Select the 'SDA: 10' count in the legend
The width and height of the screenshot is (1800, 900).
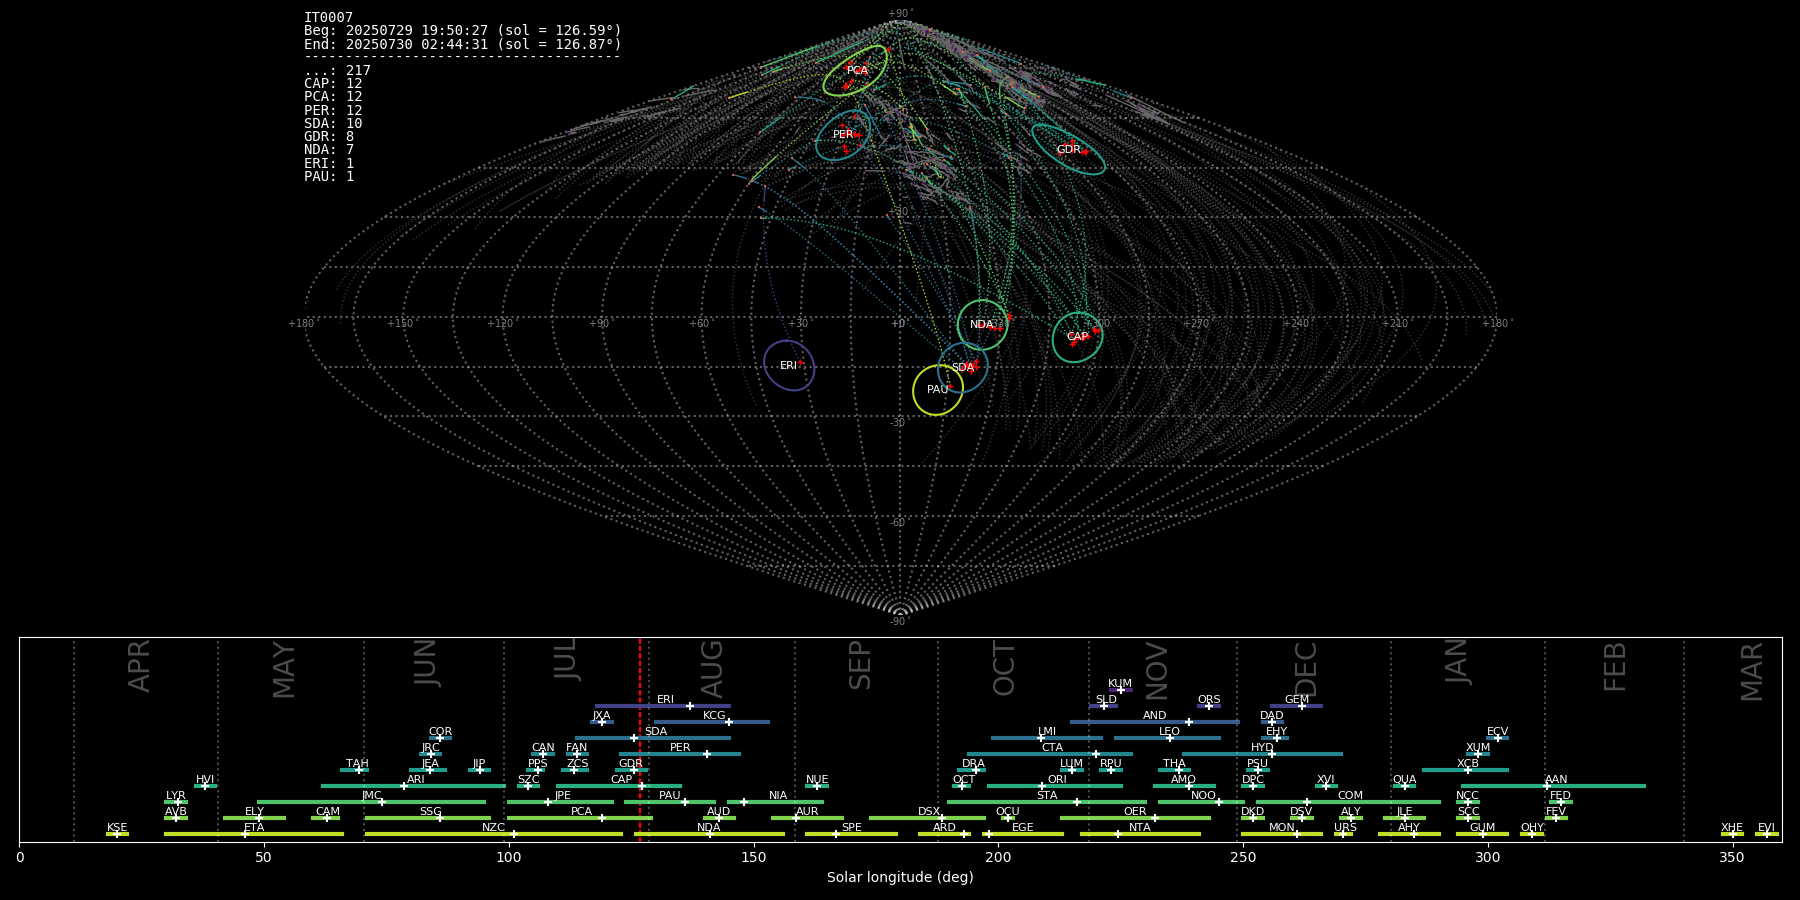(333, 123)
